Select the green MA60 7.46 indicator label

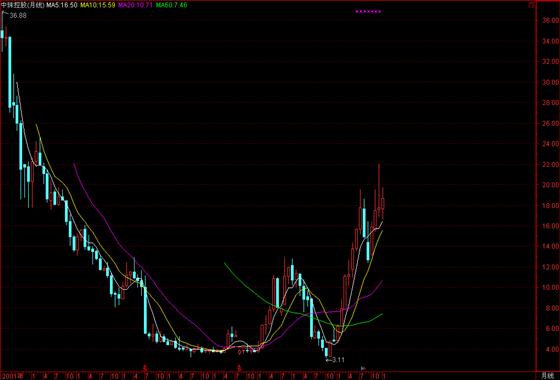tap(171, 5)
